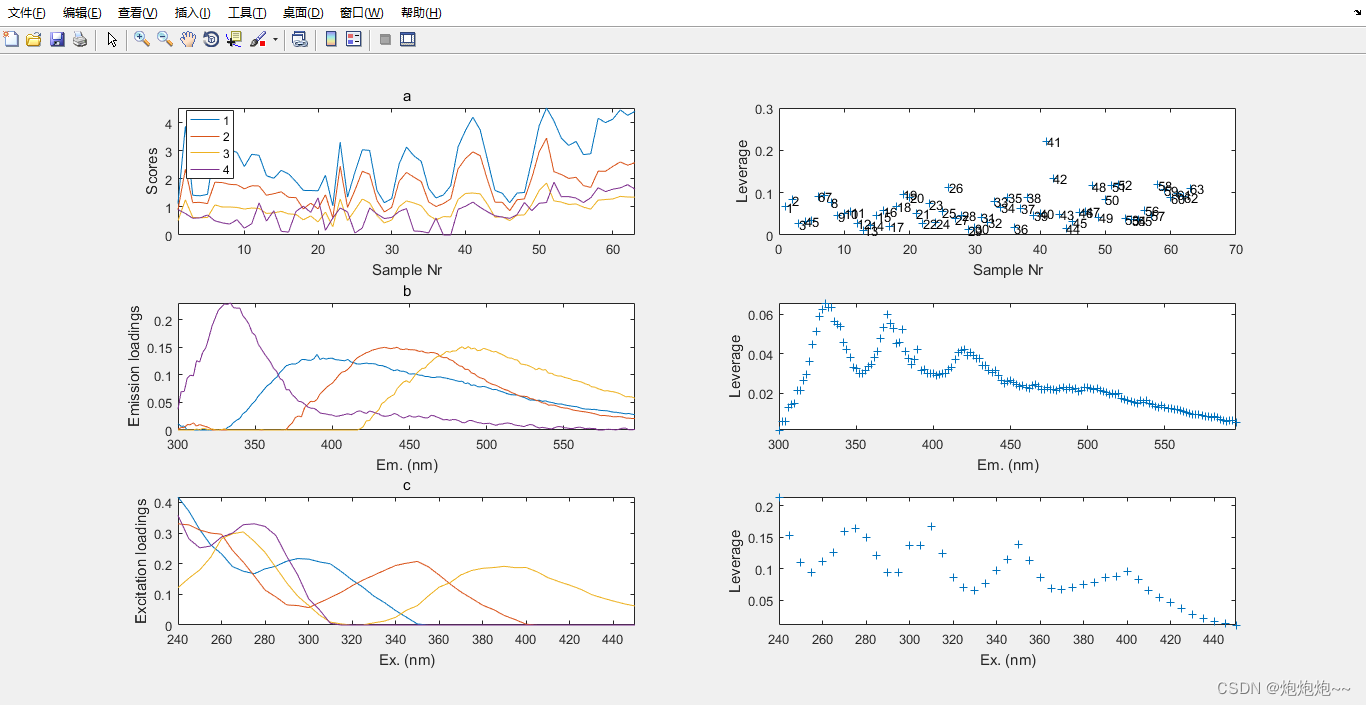Click the 'Emission loadings' y-axis label
The width and height of the screenshot is (1366, 705).
point(134,366)
